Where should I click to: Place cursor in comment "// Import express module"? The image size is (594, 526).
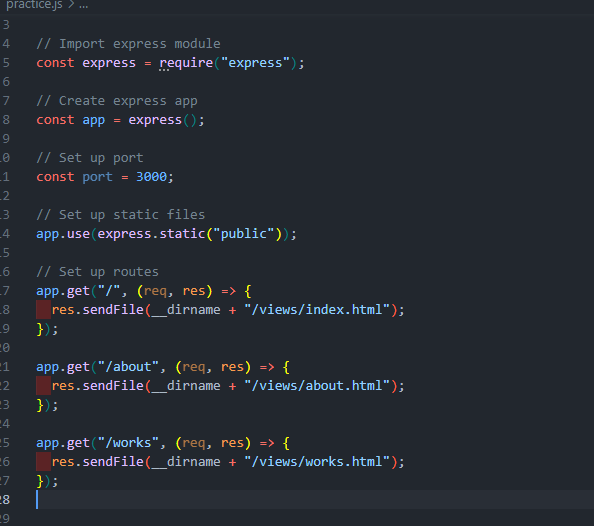(128, 44)
